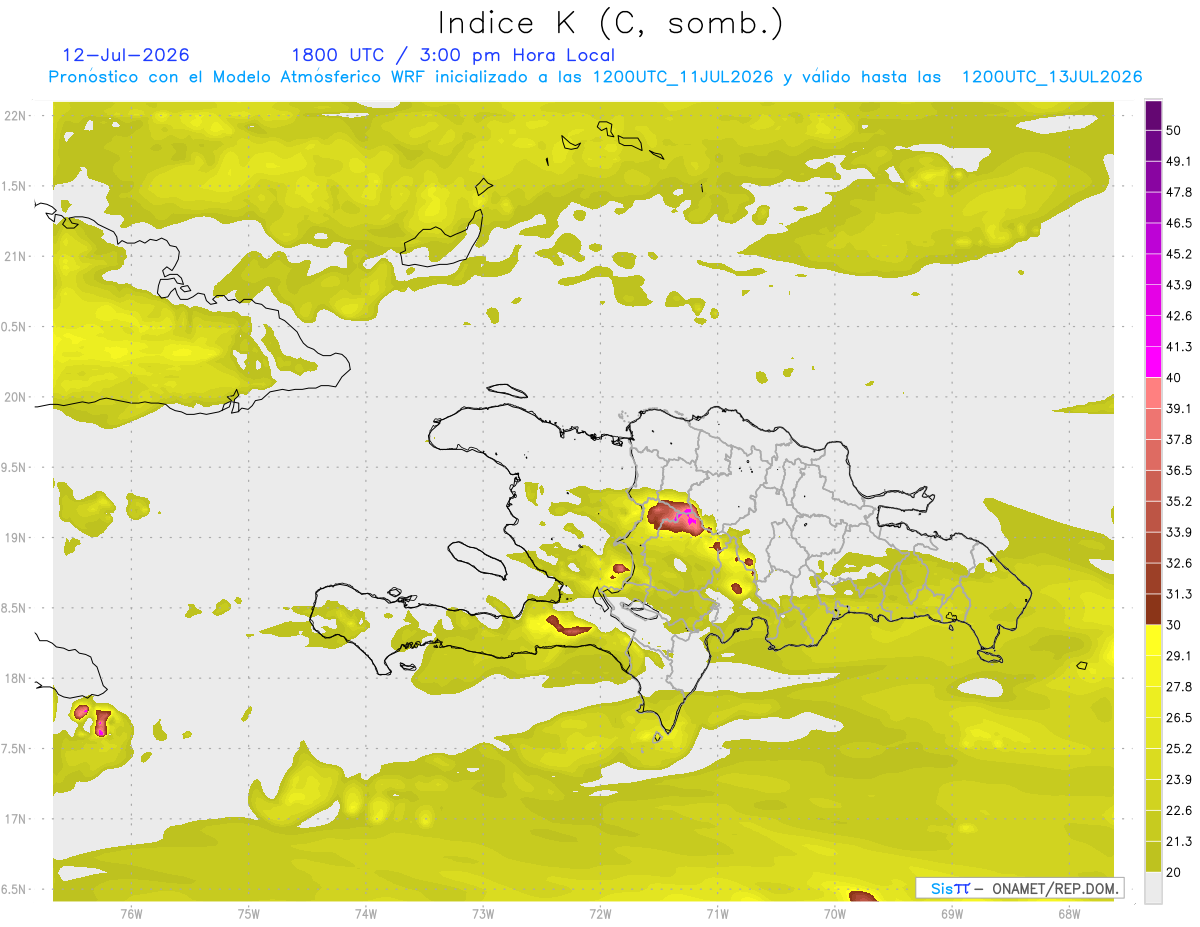Click the '35.2' color bar label

point(1179,501)
